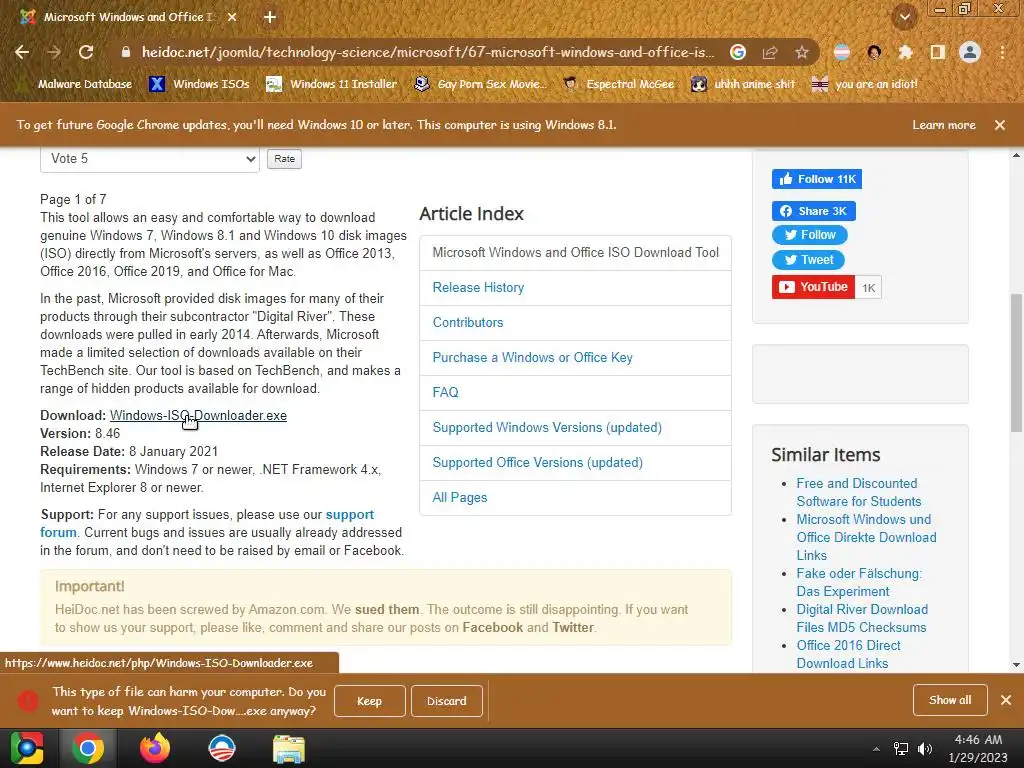Click 'sued them' link in Important box
1024x768 pixels.
point(387,610)
